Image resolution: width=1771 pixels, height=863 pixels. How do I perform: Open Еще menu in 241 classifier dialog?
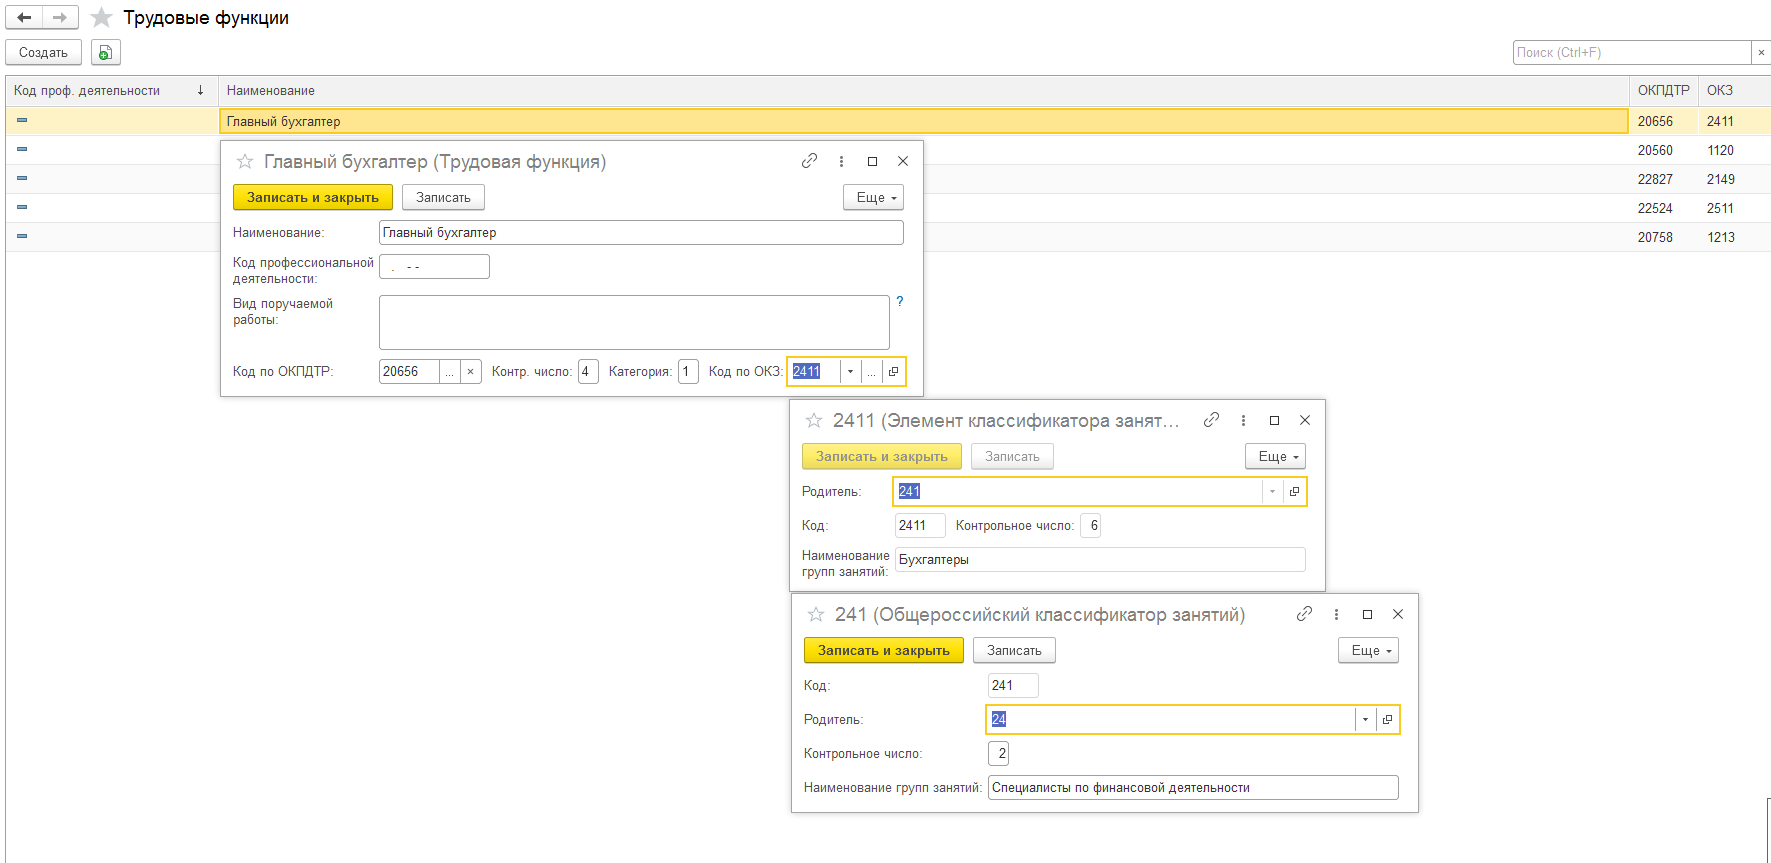pos(1368,651)
